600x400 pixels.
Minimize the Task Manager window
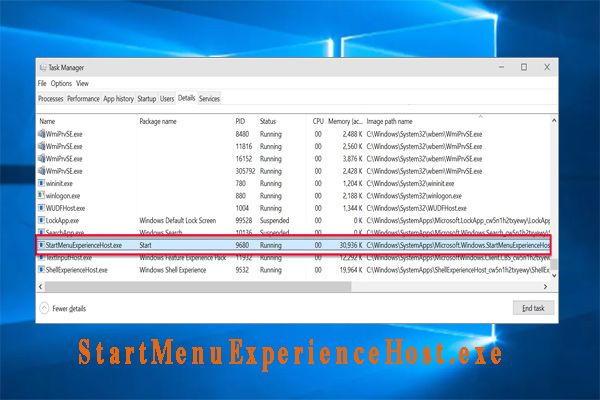tap(501, 67)
